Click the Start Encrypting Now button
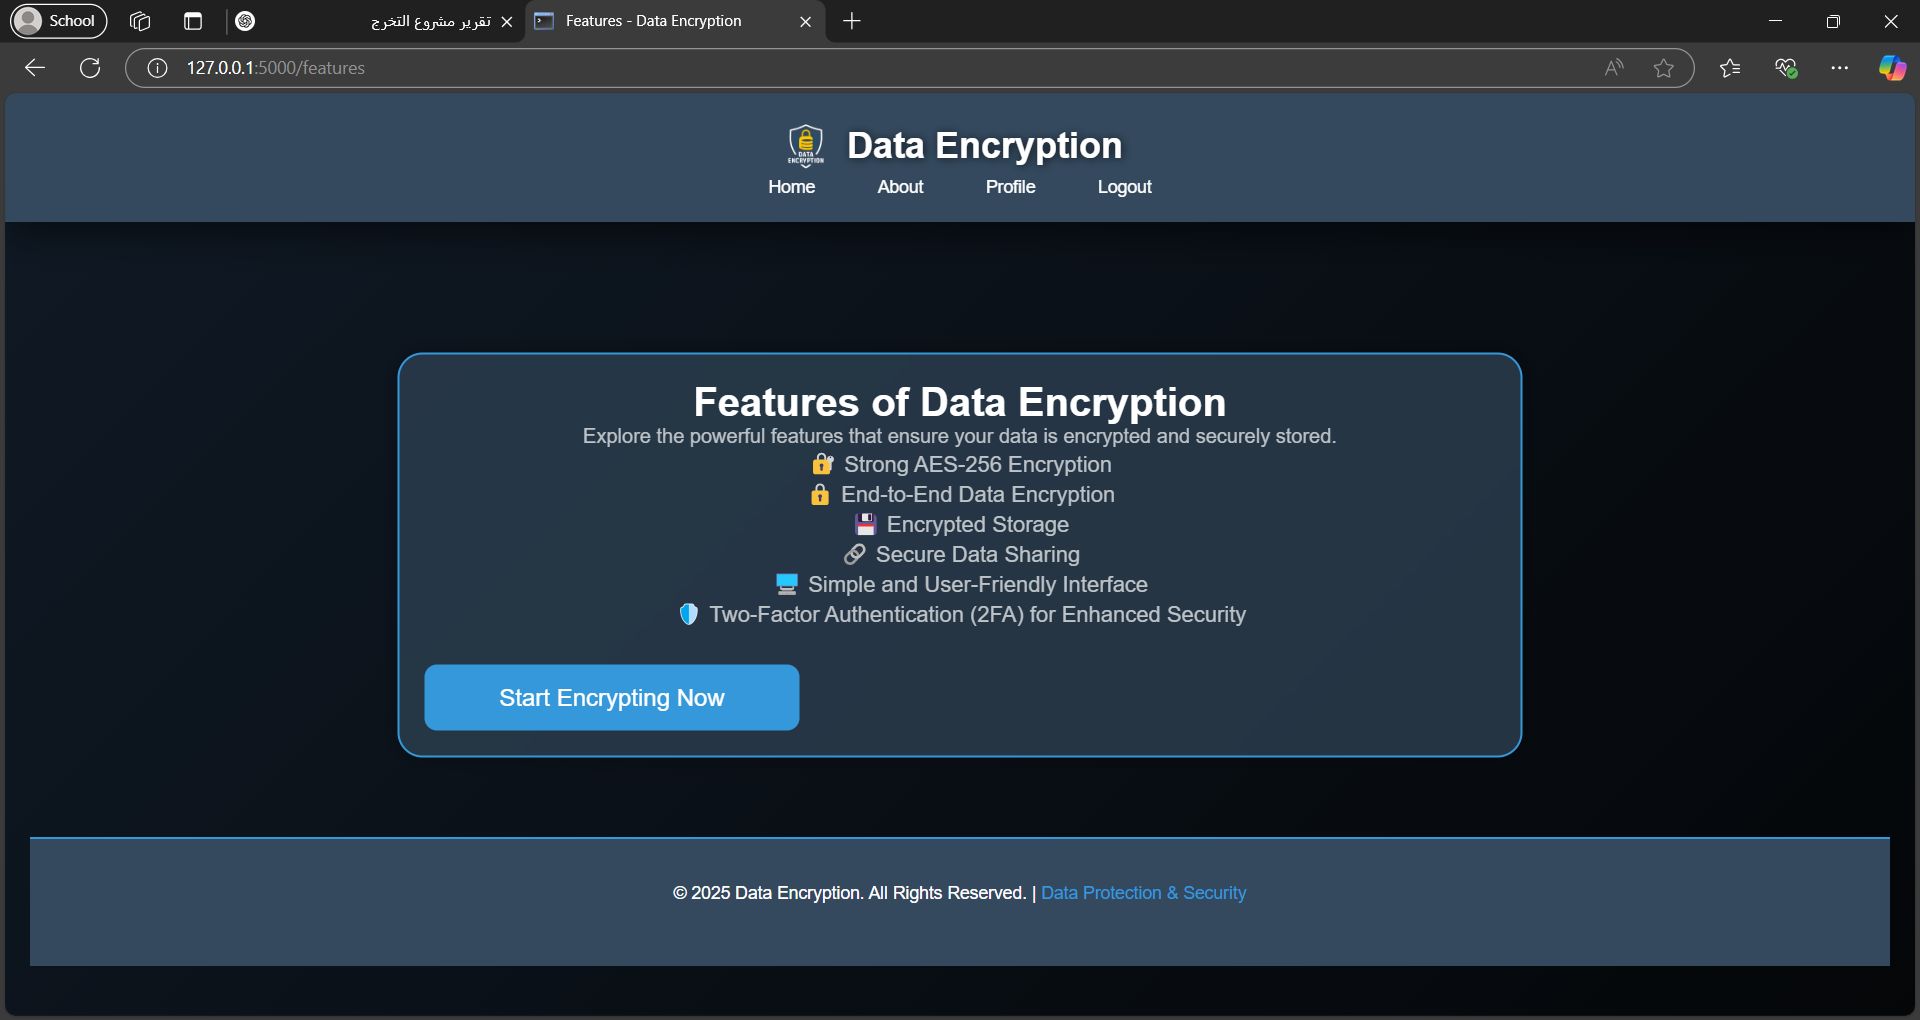The width and height of the screenshot is (1920, 1020). (612, 698)
